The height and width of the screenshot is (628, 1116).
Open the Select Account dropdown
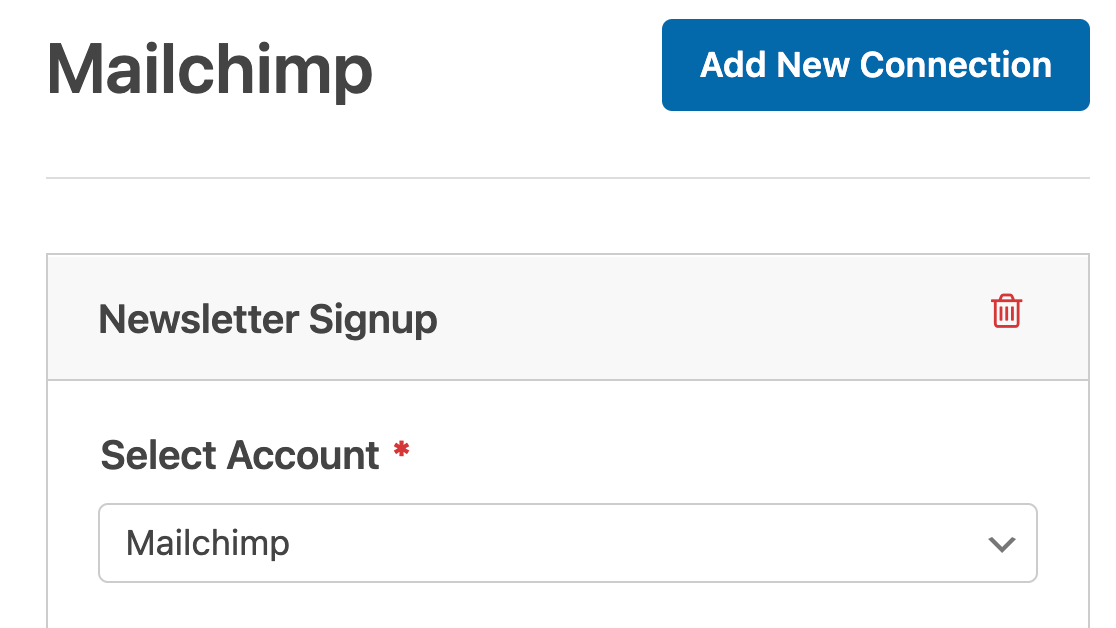(x=567, y=543)
